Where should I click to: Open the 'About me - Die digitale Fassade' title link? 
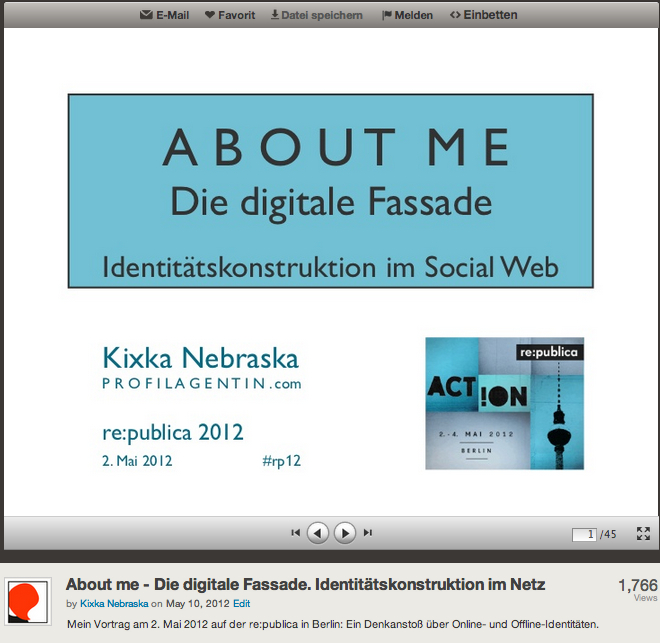[x=305, y=585]
